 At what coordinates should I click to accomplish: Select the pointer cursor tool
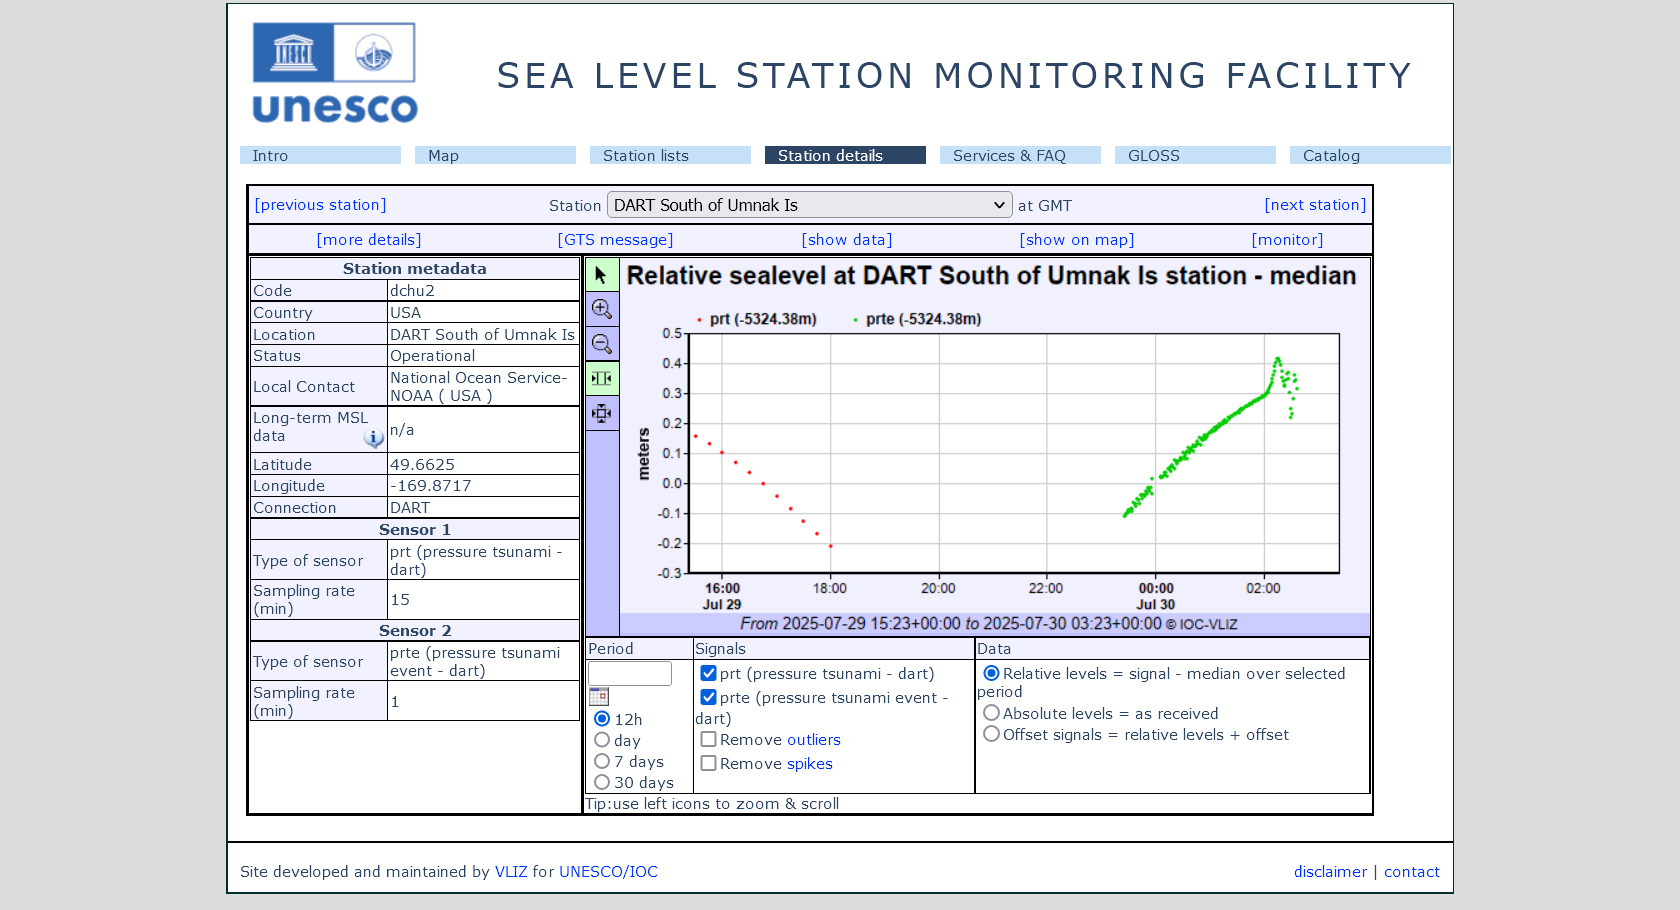pos(602,275)
